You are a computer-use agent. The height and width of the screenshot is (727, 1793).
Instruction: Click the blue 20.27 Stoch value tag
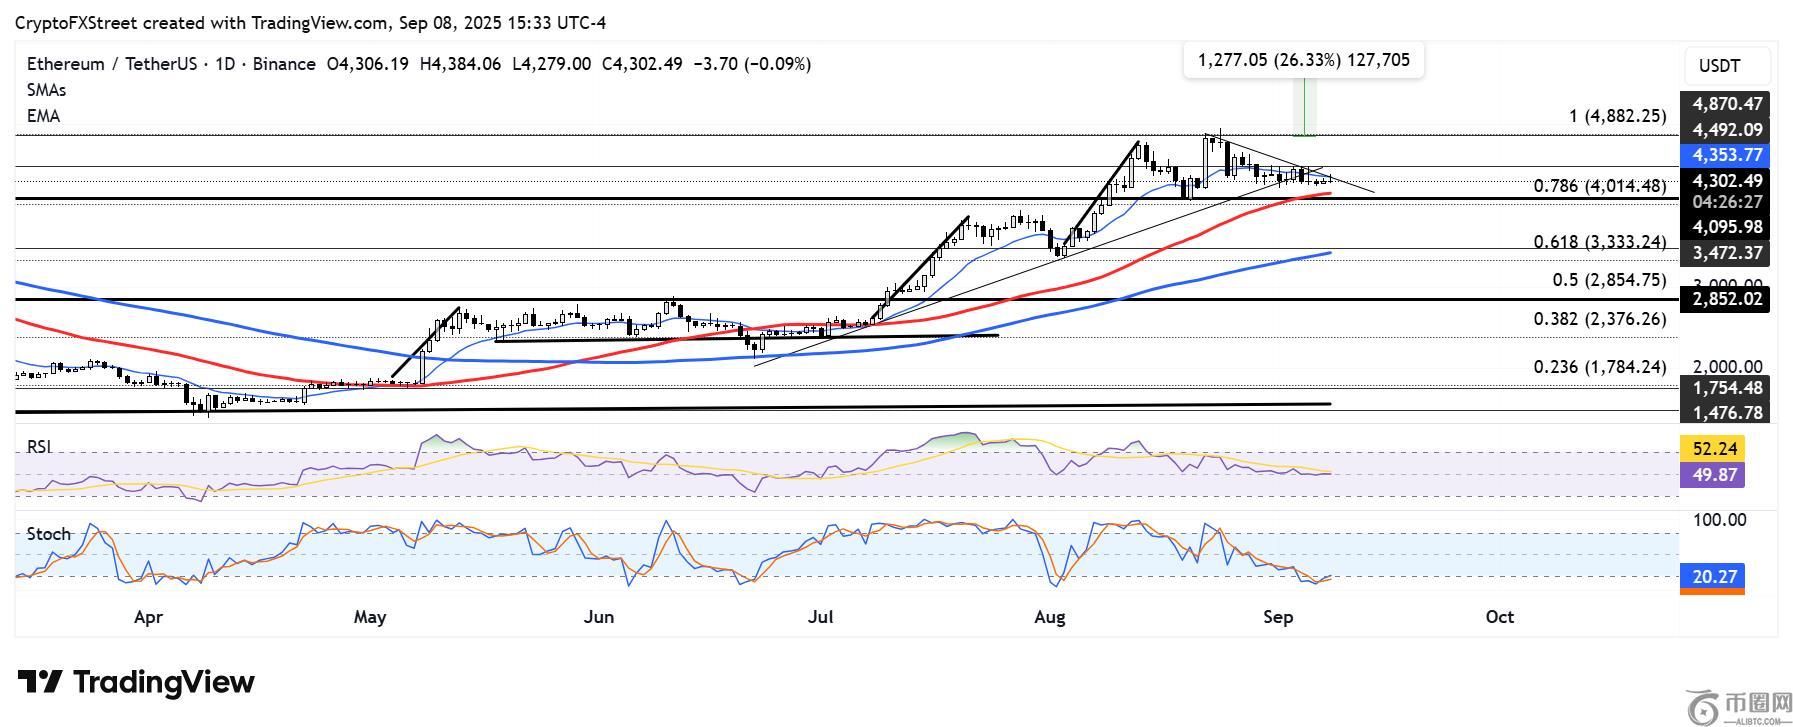[1712, 576]
